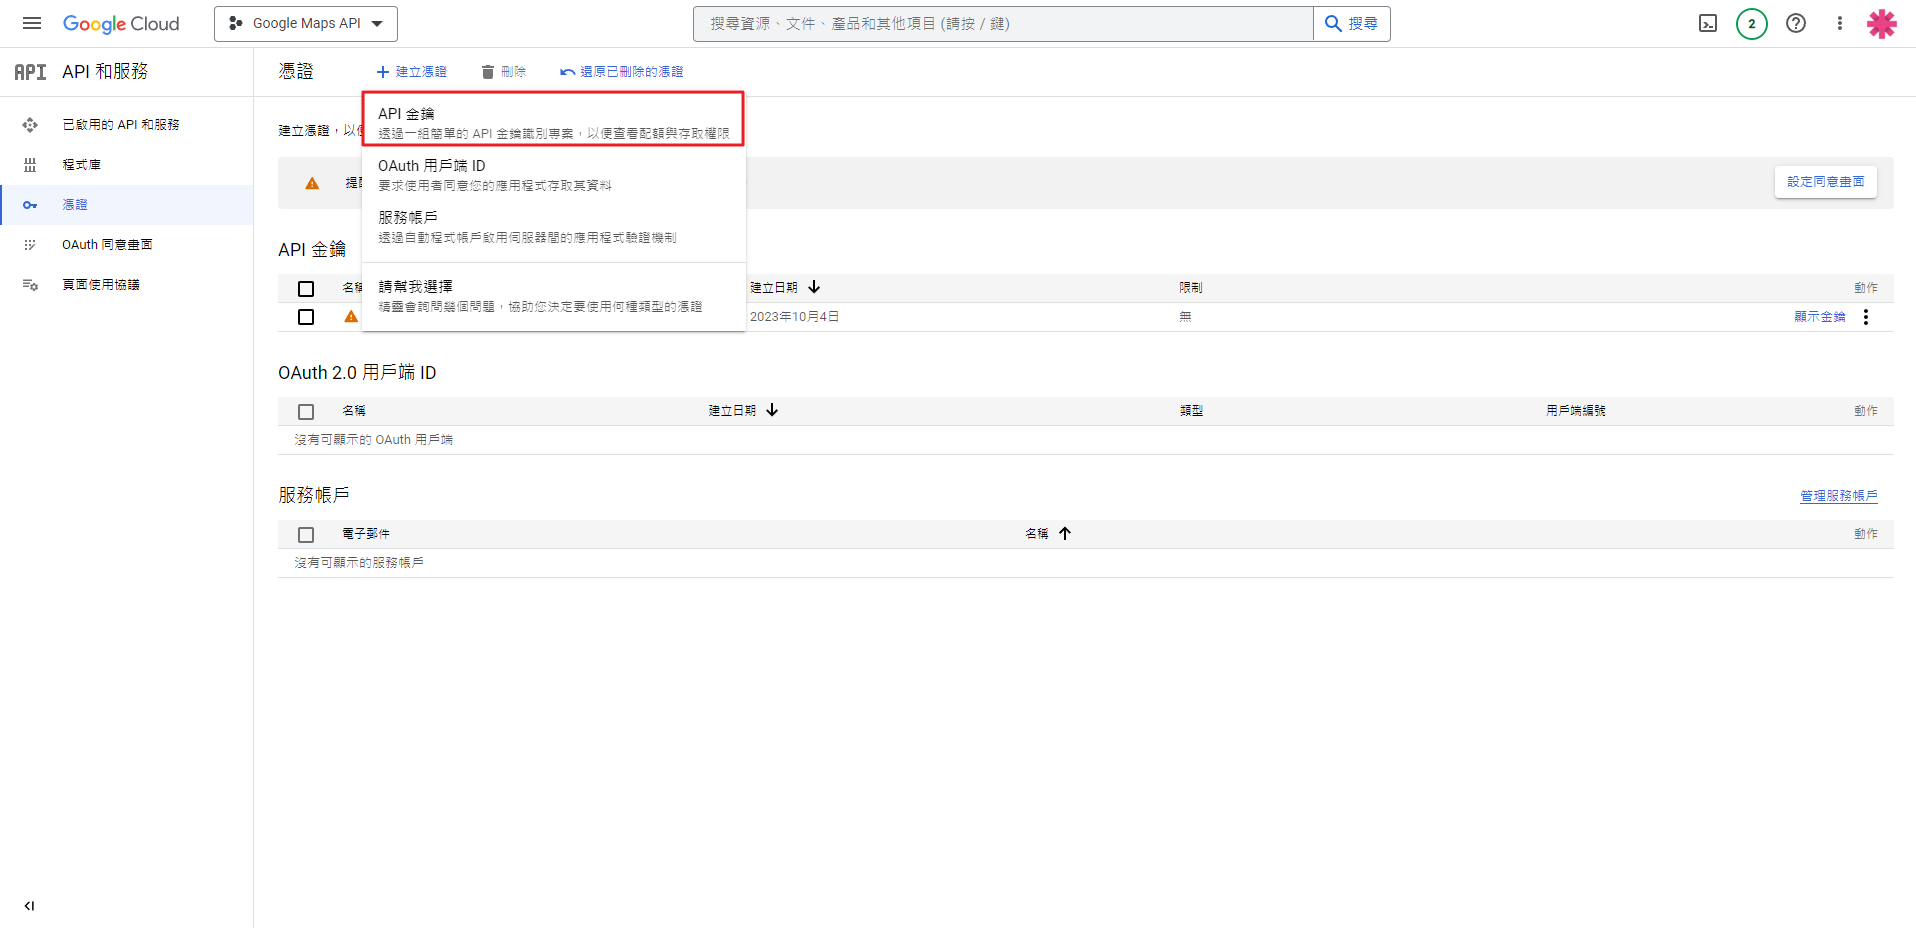Open the top bar three-dot settings menu
The image size is (1916, 928).
pos(1839,23)
